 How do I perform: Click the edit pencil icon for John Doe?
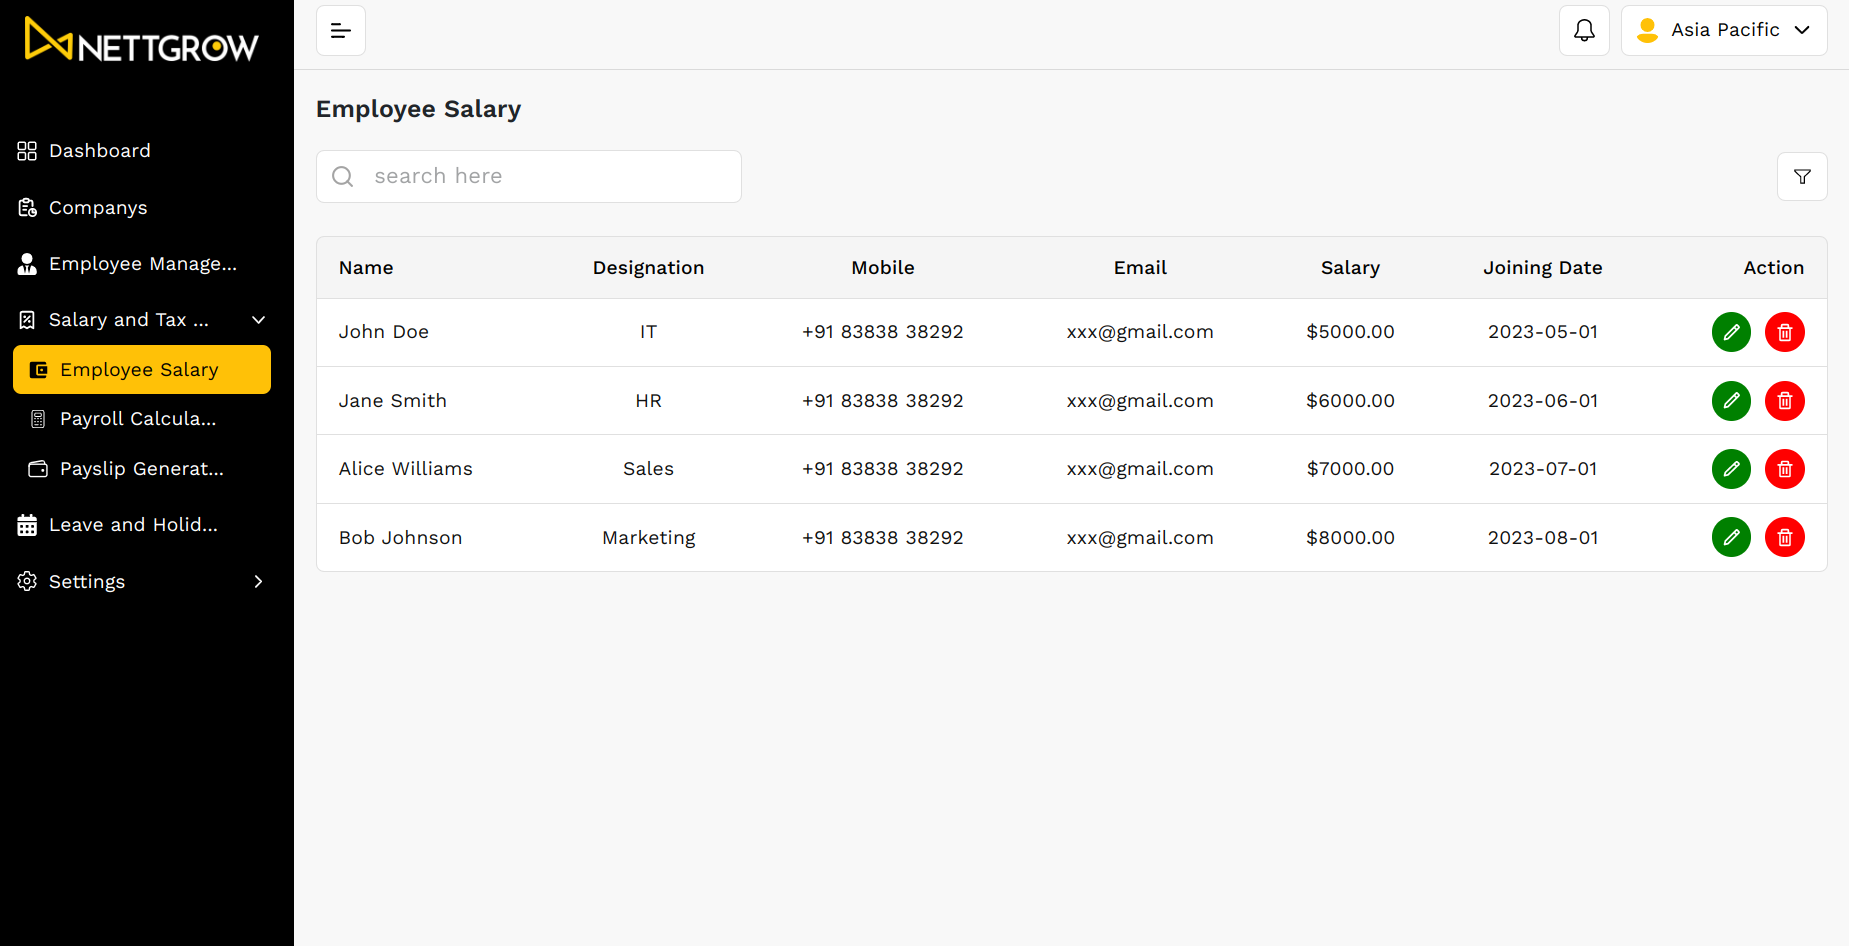pyautogui.click(x=1731, y=332)
